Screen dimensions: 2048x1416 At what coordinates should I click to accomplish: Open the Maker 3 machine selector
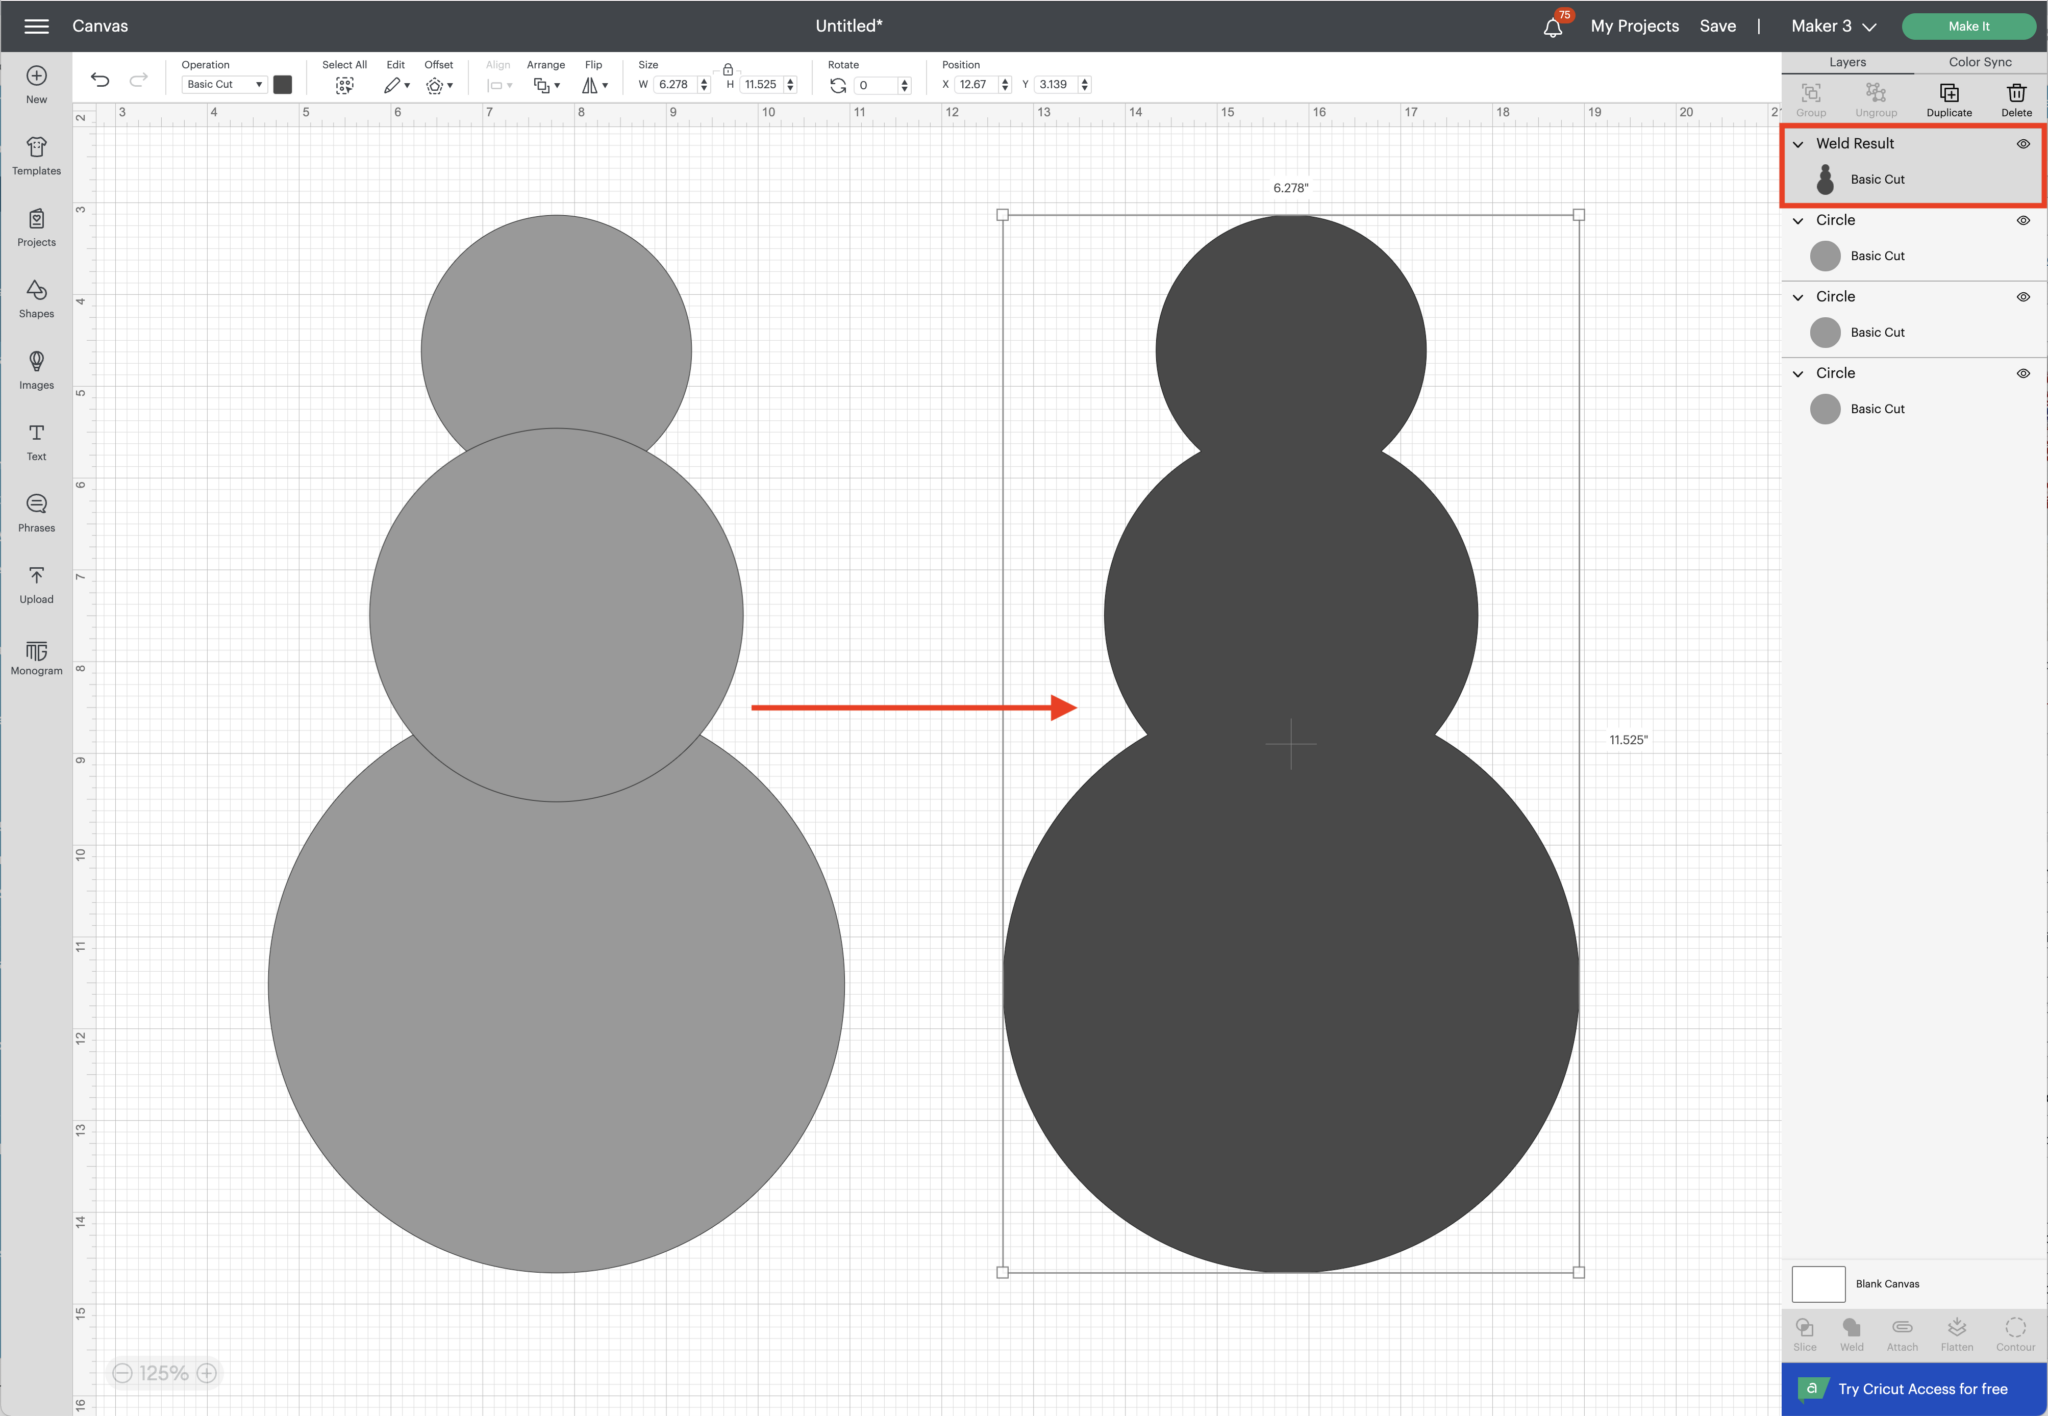[x=1833, y=25]
